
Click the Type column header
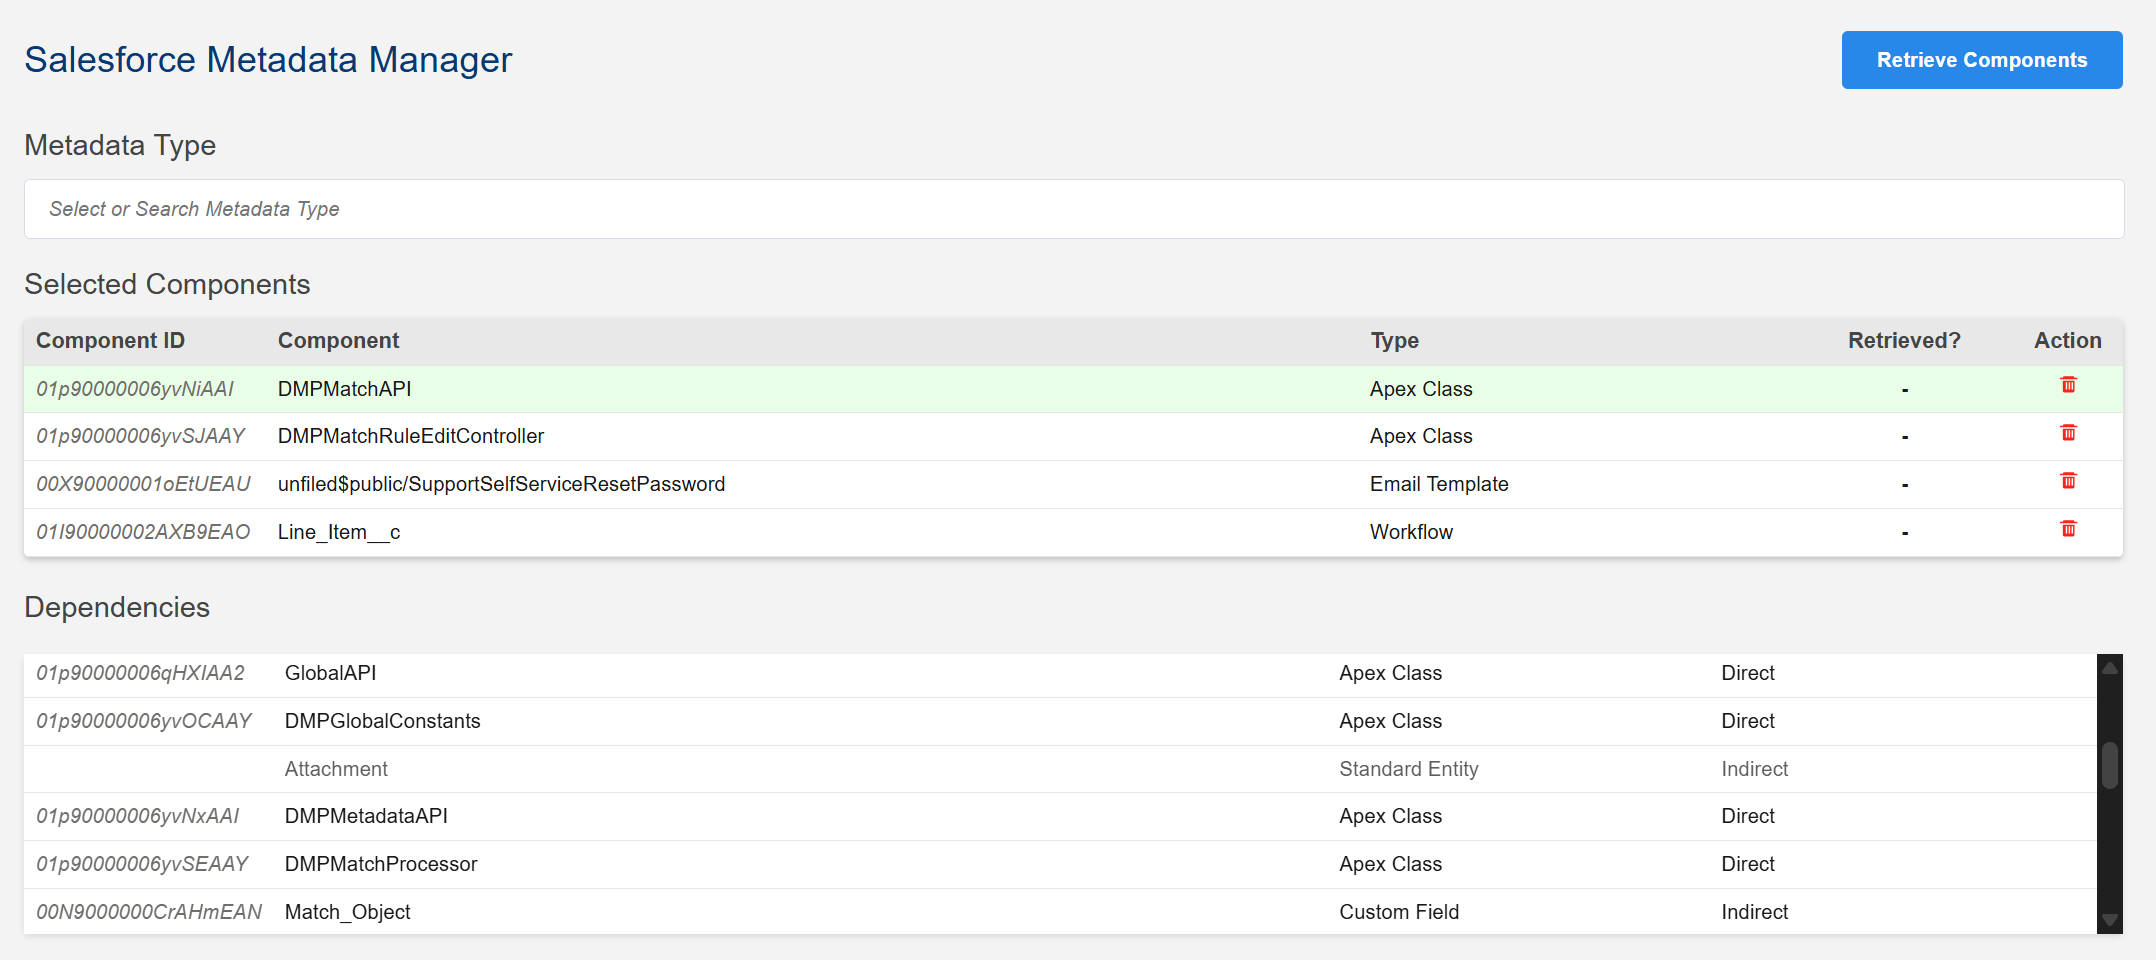1394,341
